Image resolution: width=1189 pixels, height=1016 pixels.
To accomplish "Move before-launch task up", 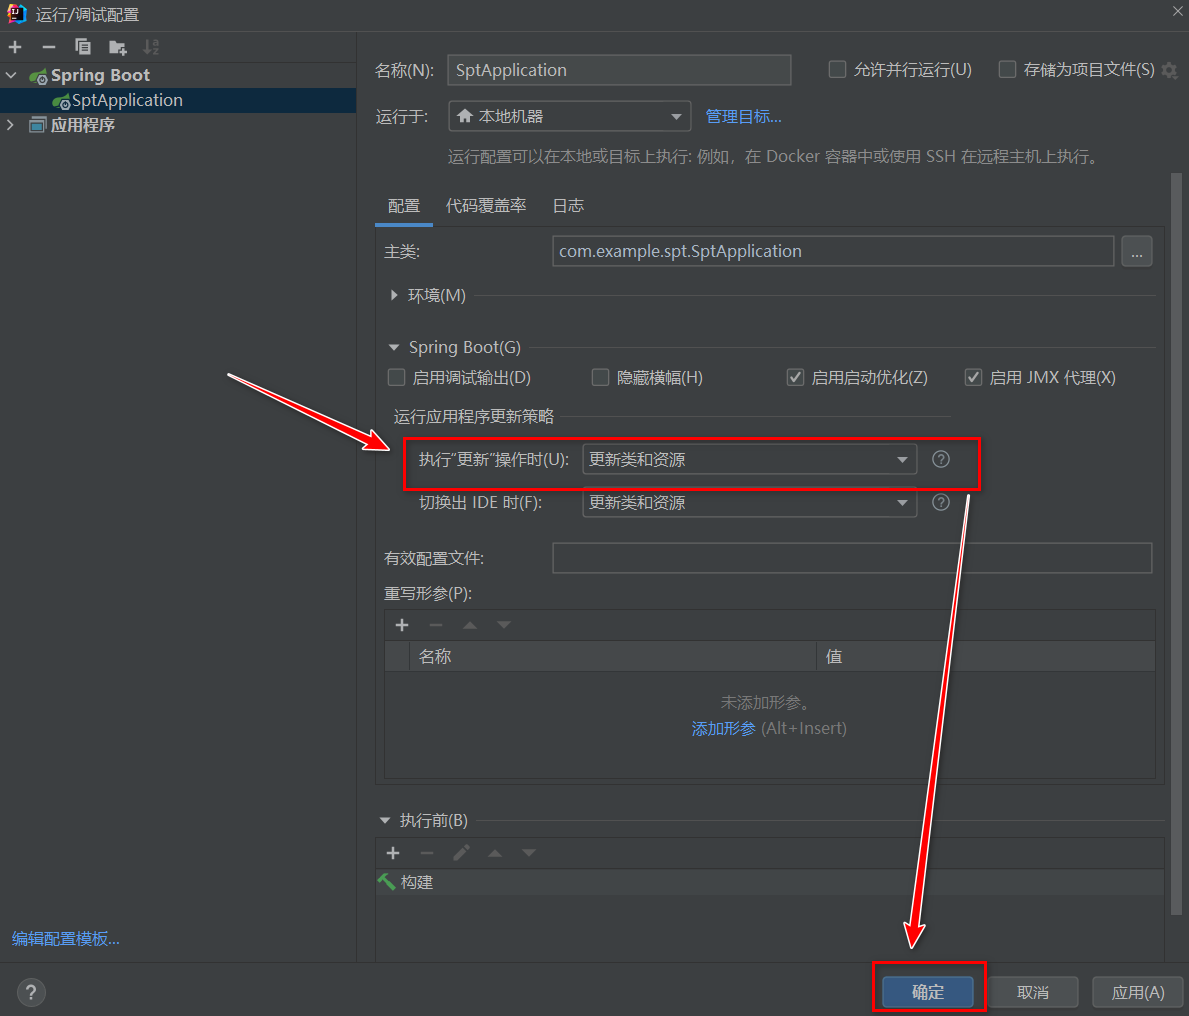I will [x=494, y=853].
